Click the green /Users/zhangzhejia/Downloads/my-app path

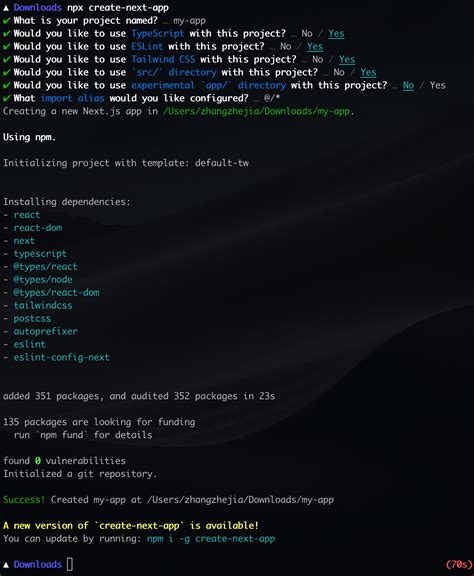pos(256,111)
